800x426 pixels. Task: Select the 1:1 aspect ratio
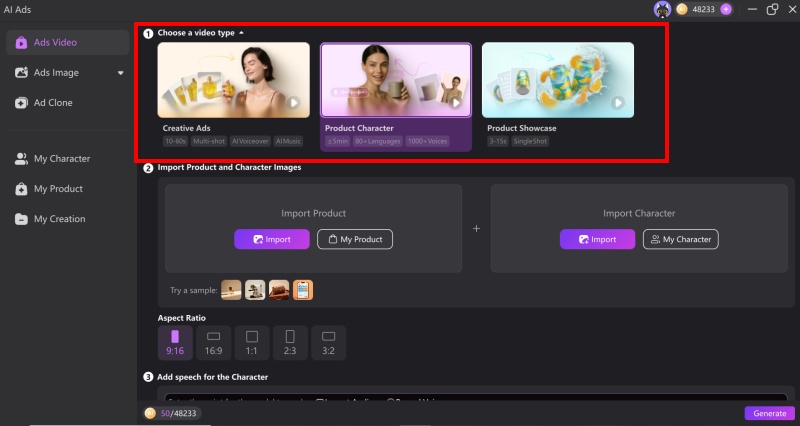click(x=252, y=343)
